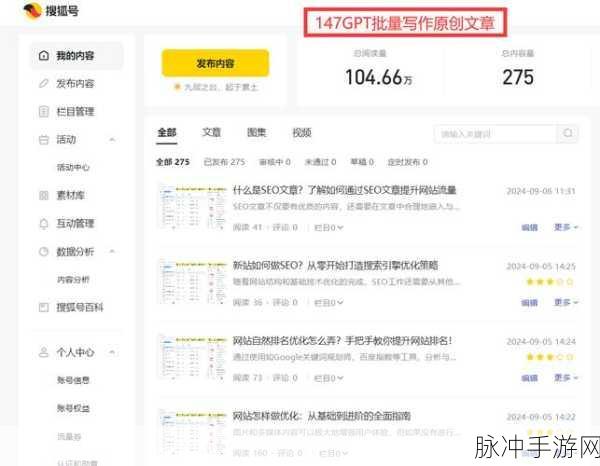Click the star rating of 新站如何做SEO article
Image resolution: width=600 pixels, height=466 pixels.
pyautogui.click(x=549, y=282)
